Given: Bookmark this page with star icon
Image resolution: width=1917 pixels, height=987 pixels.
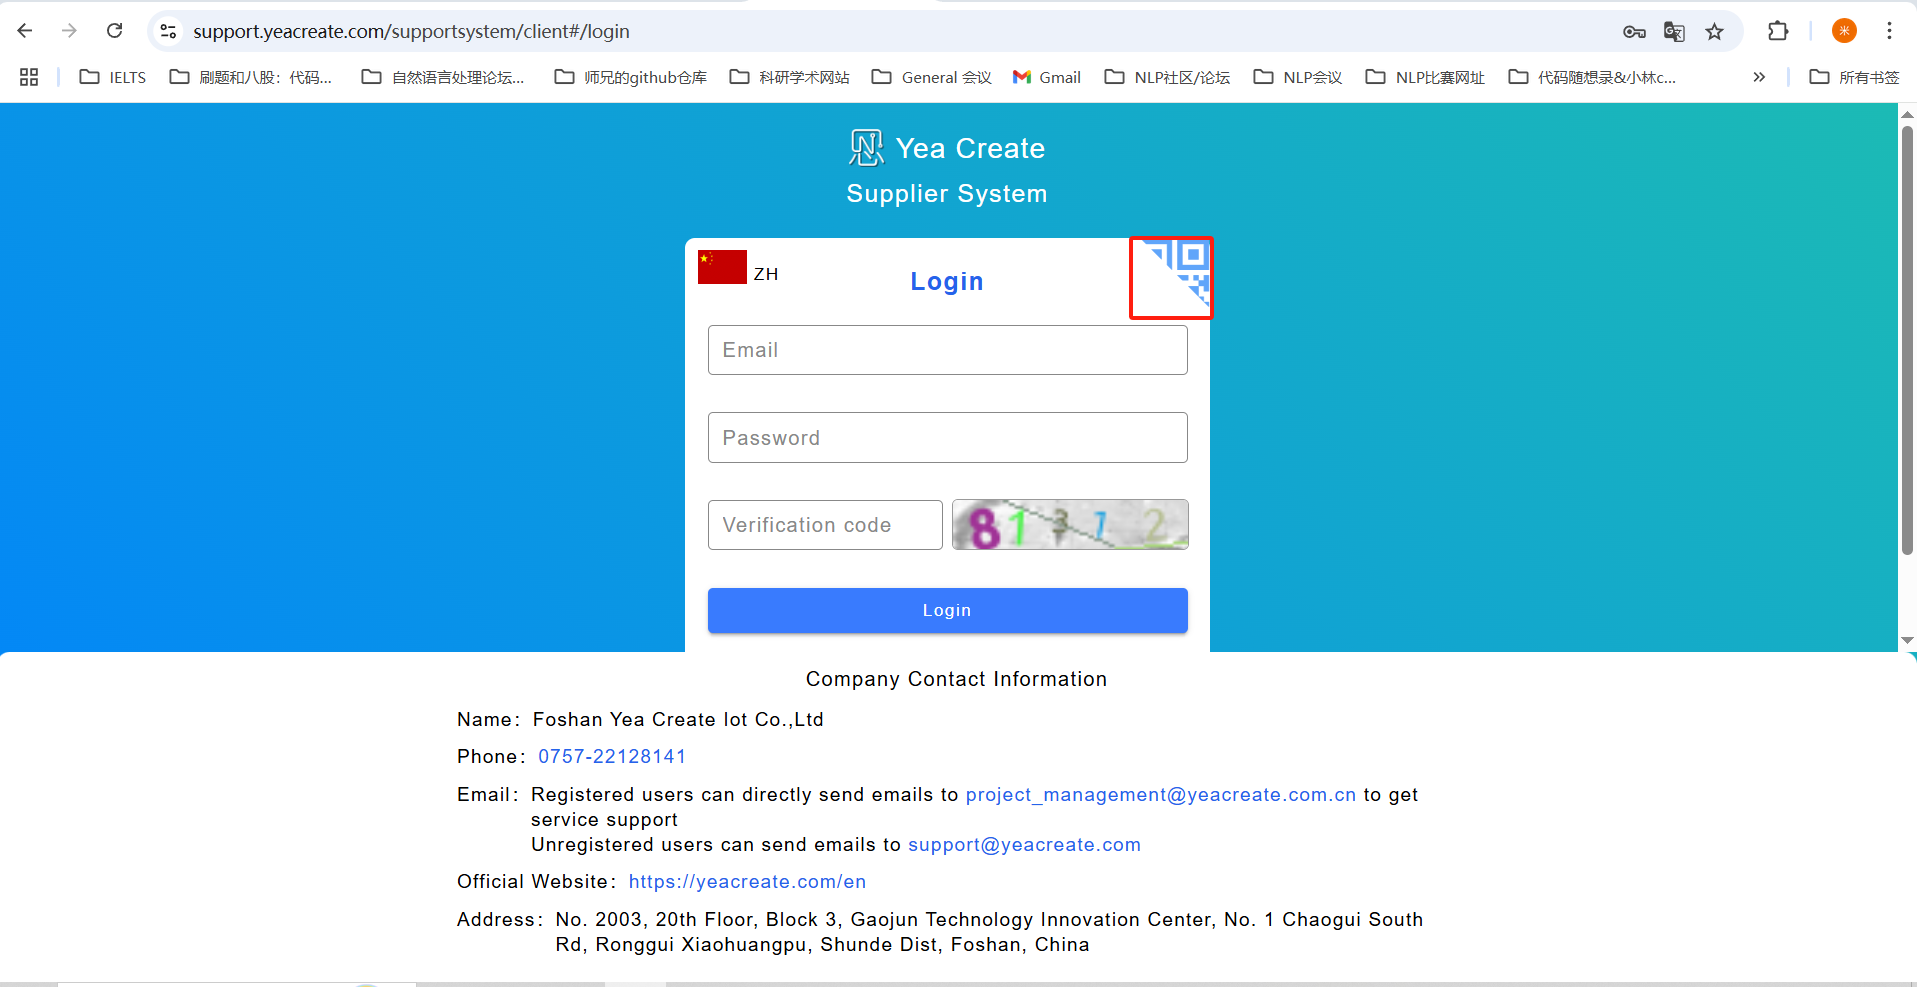Looking at the screenshot, I should point(1715,32).
